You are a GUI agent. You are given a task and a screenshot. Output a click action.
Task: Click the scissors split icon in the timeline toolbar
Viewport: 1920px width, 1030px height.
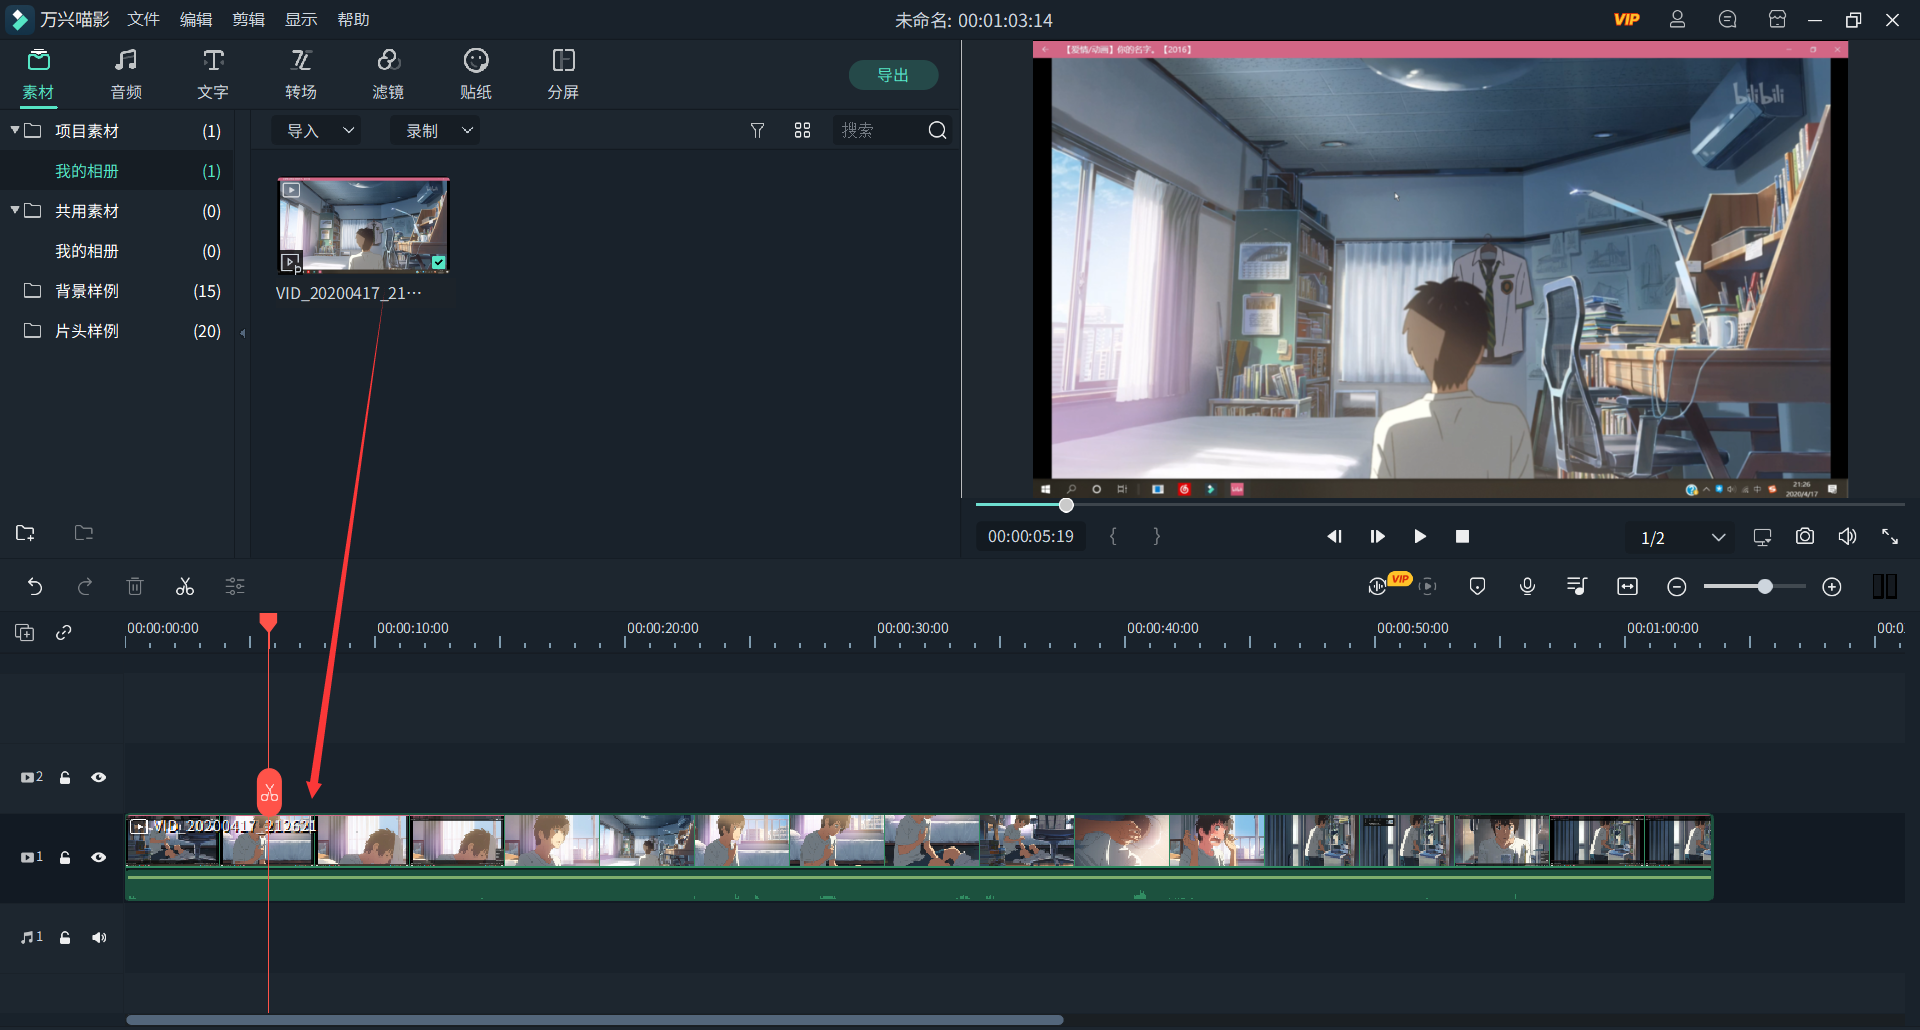click(185, 587)
